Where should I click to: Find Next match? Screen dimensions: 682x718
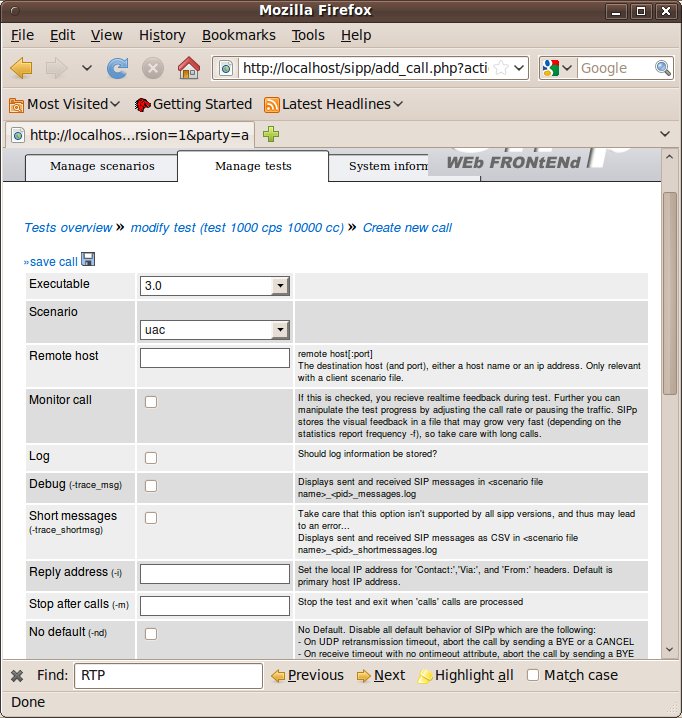click(381, 675)
